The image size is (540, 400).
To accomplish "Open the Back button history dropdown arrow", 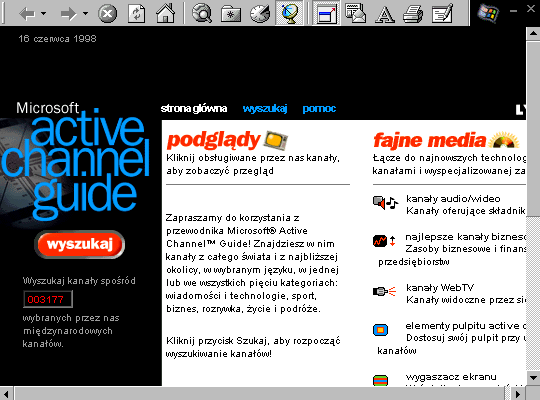I will pyautogui.click(x=43, y=14).
